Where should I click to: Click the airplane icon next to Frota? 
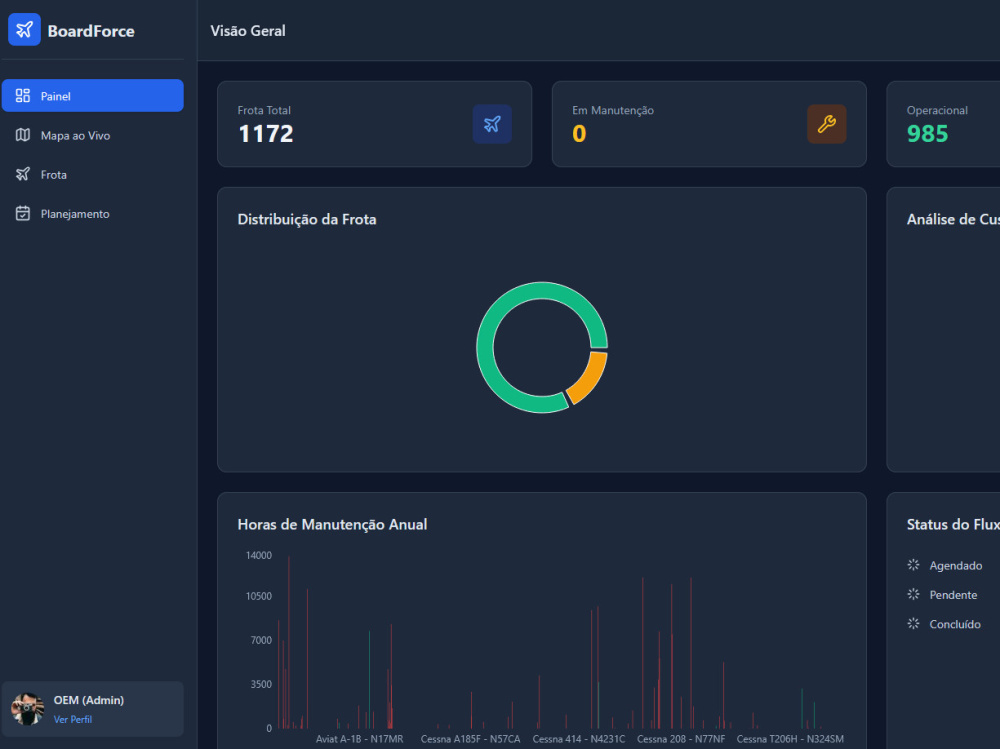23,174
